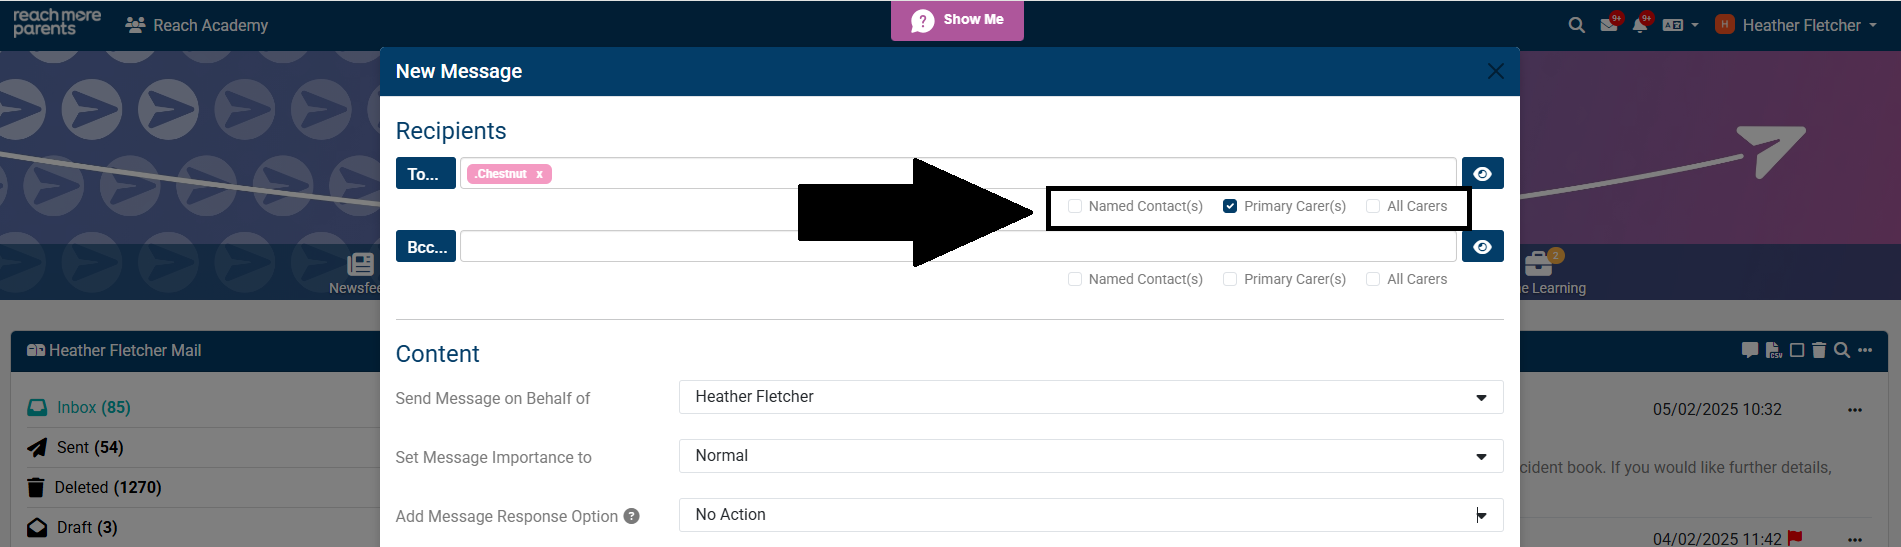Screen dimensions: 1901x547
Task: Open the Sent mail folder
Action: [89, 447]
